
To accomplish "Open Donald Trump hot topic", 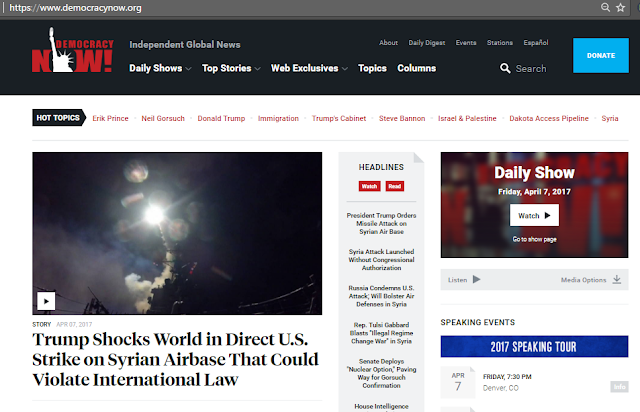I will coord(221,118).
